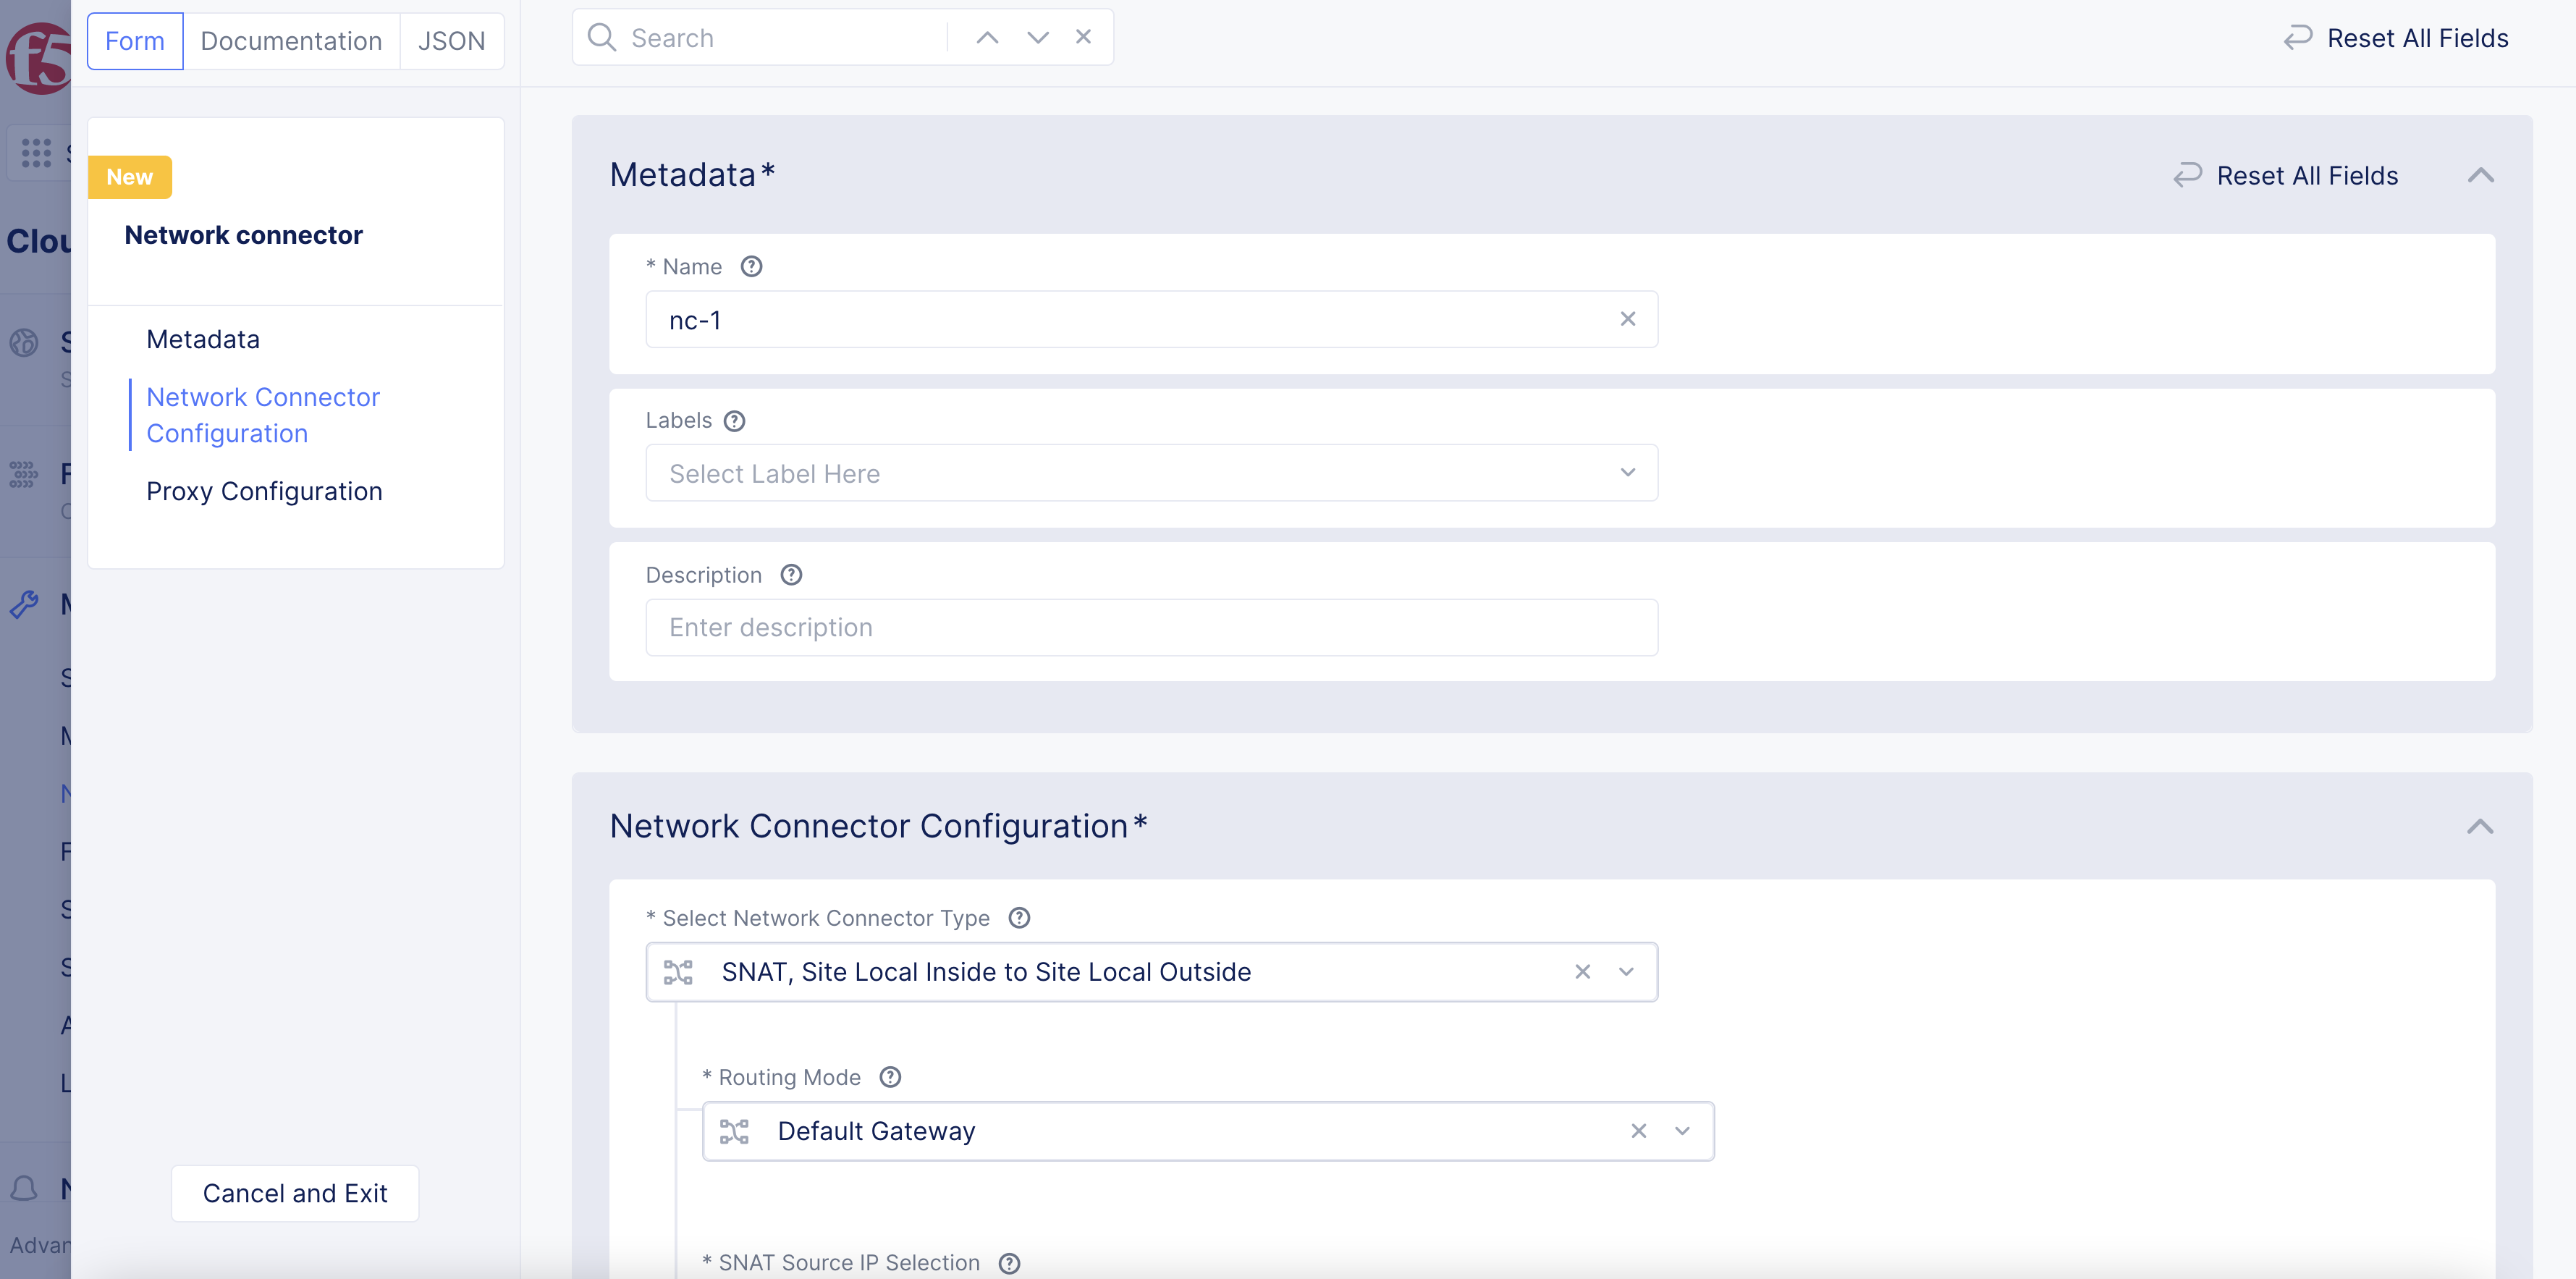Go to next search result arrow
The width and height of the screenshot is (2576, 1279).
[1037, 38]
